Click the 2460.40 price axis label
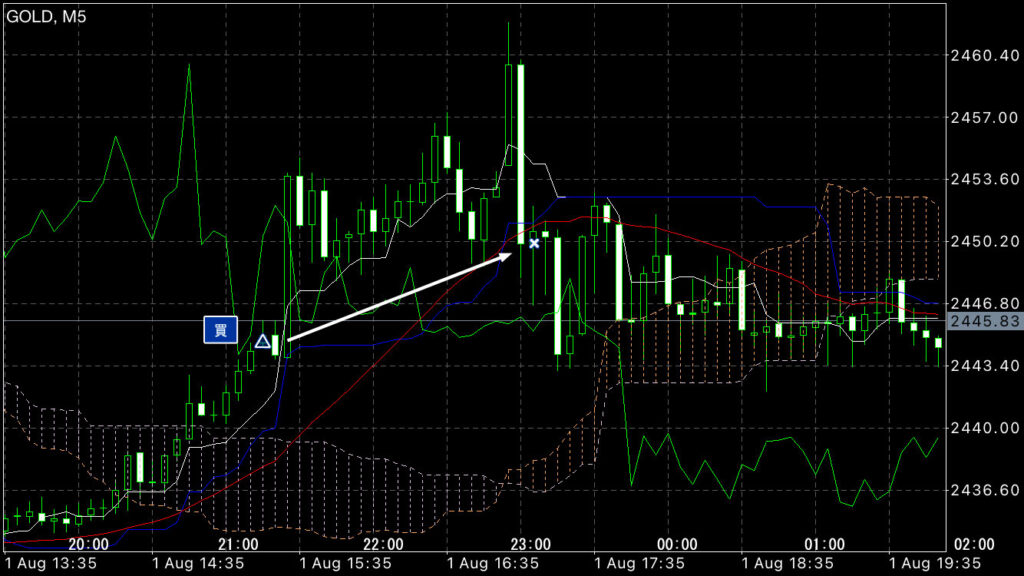Viewport: 1024px width, 576px height. pyautogui.click(x=984, y=56)
